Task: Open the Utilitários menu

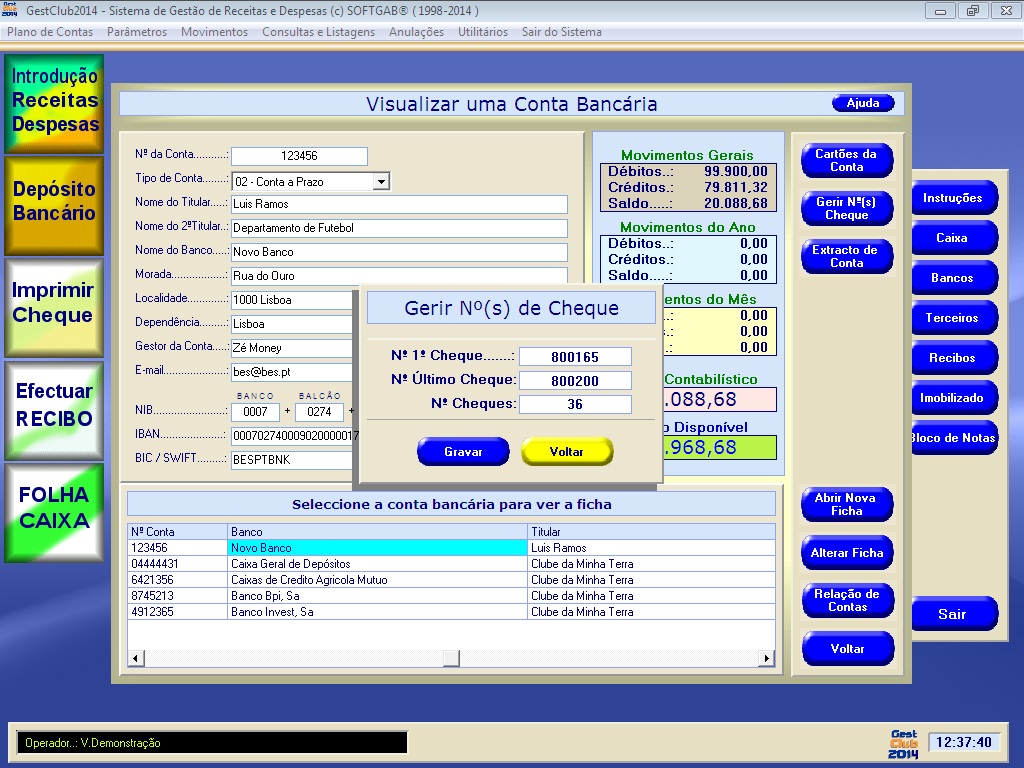Action: (x=482, y=32)
